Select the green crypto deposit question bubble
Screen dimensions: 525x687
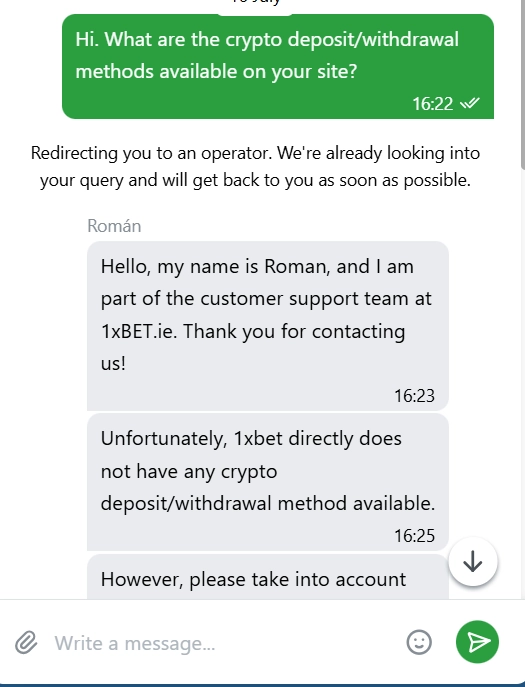pyautogui.click(x=278, y=66)
